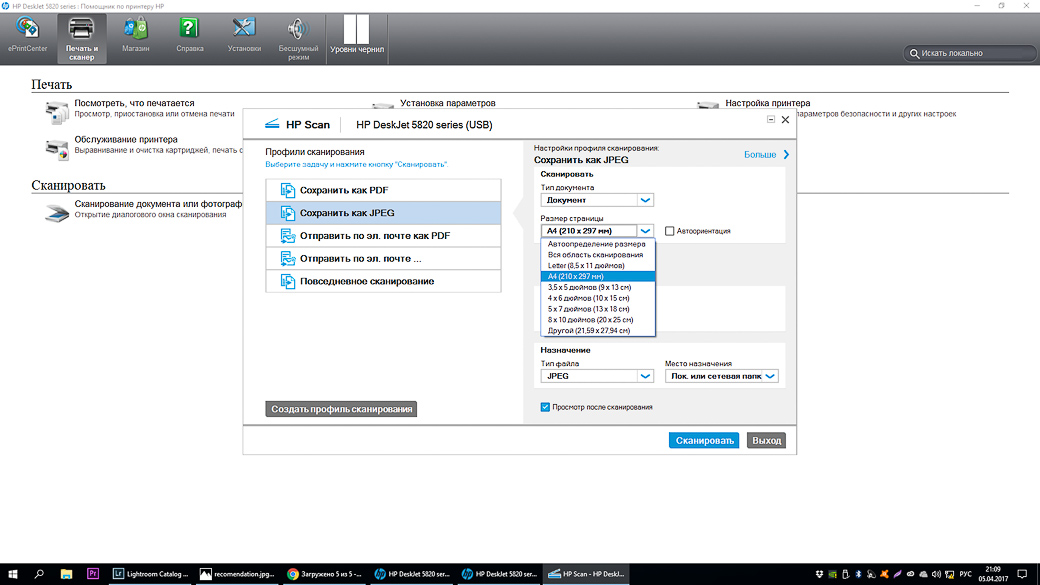Viewport: 1040px width, 585px height.
Task: Click the Dropbox tray icon
Action: (x=819, y=574)
